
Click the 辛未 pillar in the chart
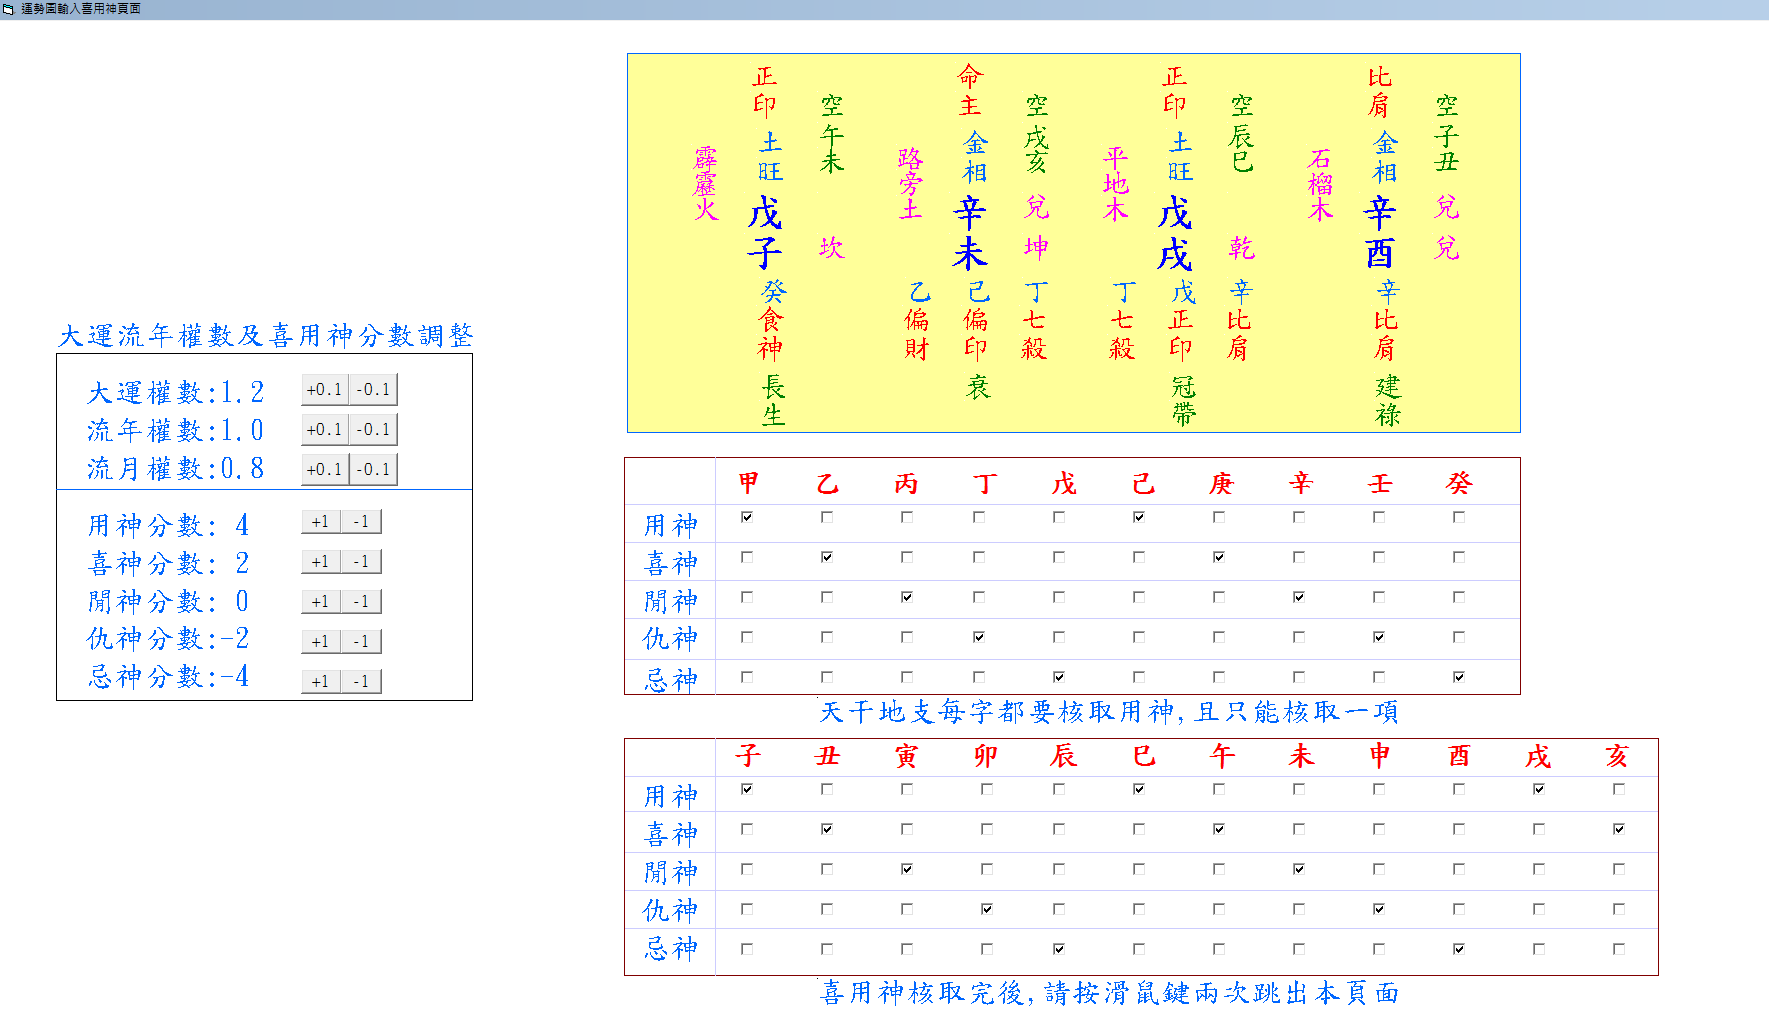point(969,233)
